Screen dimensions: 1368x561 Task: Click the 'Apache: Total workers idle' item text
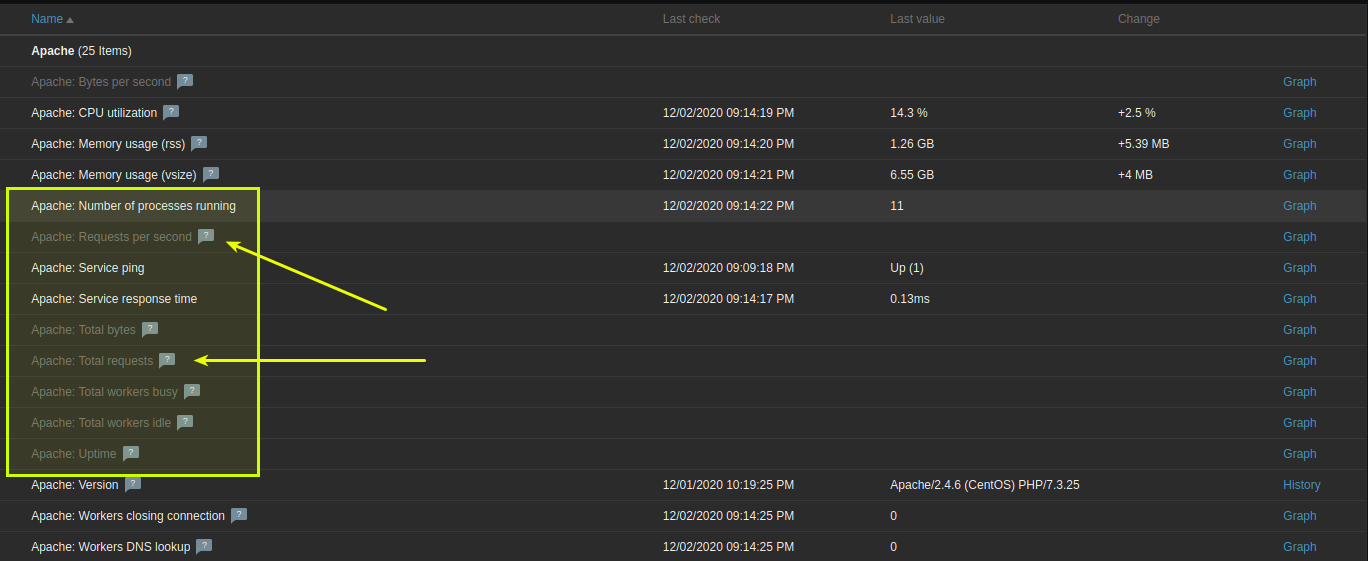tap(101, 423)
